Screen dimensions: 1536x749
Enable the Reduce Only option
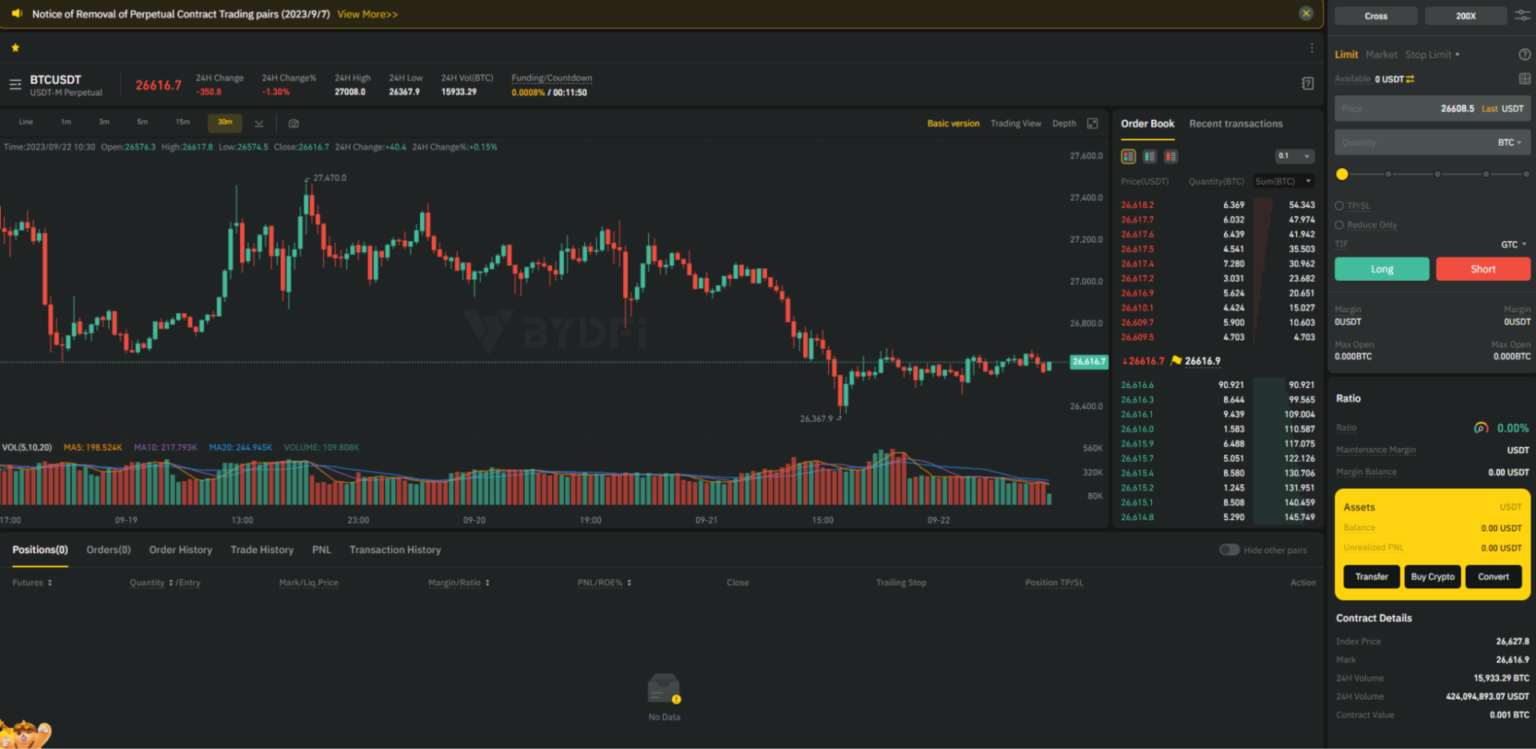point(1340,225)
